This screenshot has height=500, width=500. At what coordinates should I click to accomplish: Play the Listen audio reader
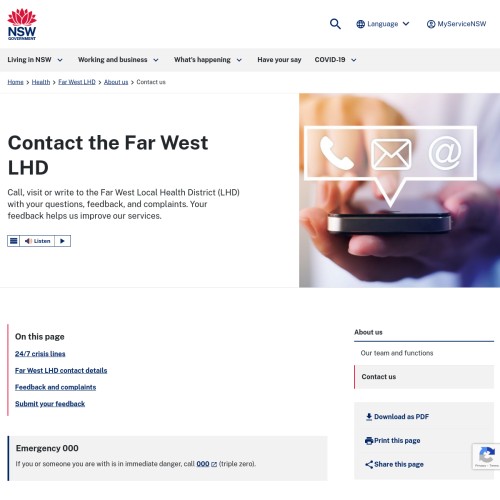click(x=62, y=241)
